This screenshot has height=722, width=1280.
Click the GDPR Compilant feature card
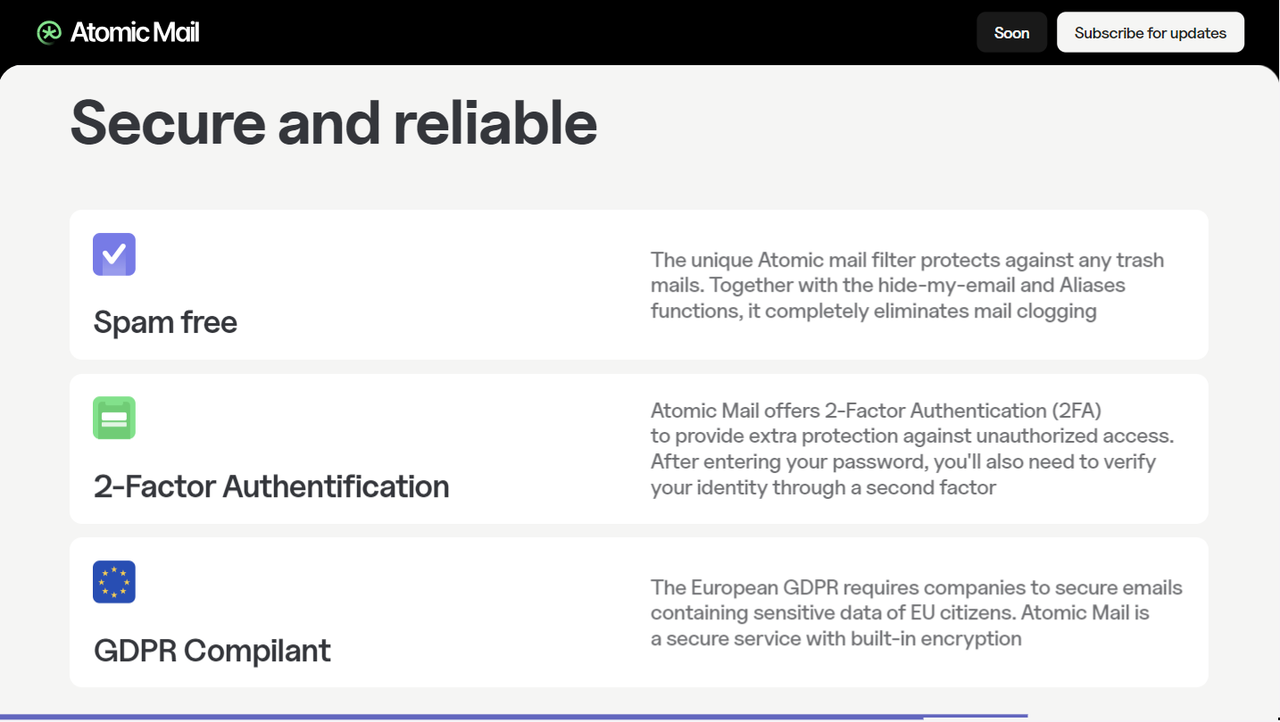point(639,613)
